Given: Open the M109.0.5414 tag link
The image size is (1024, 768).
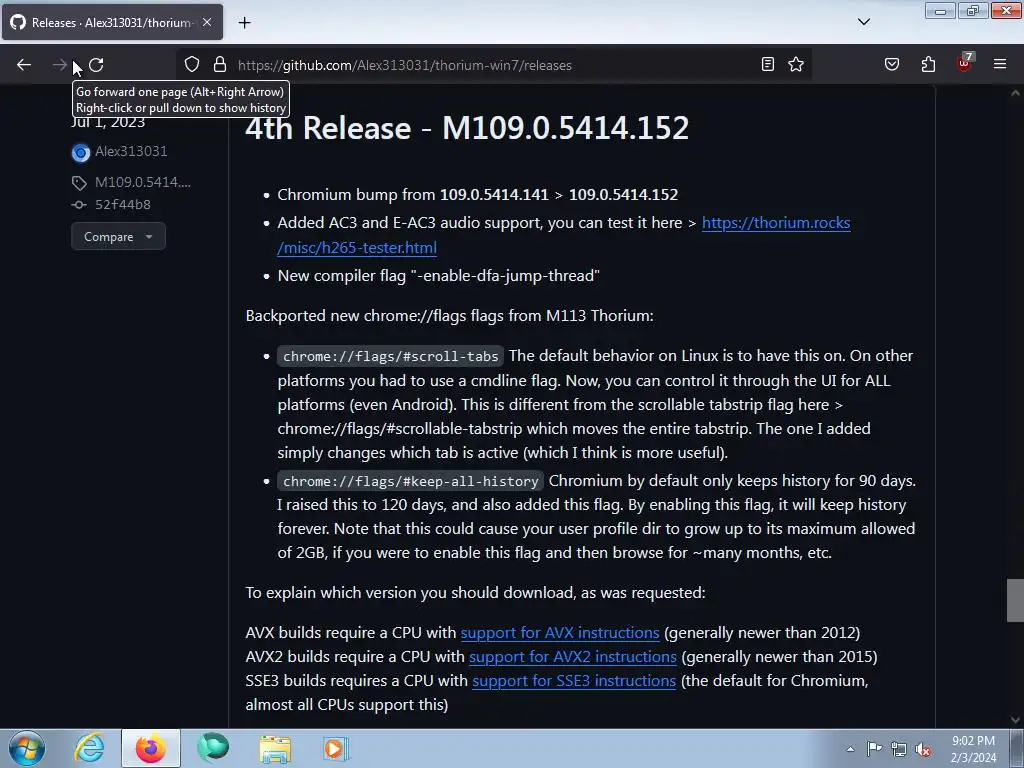Looking at the screenshot, I should (142, 182).
